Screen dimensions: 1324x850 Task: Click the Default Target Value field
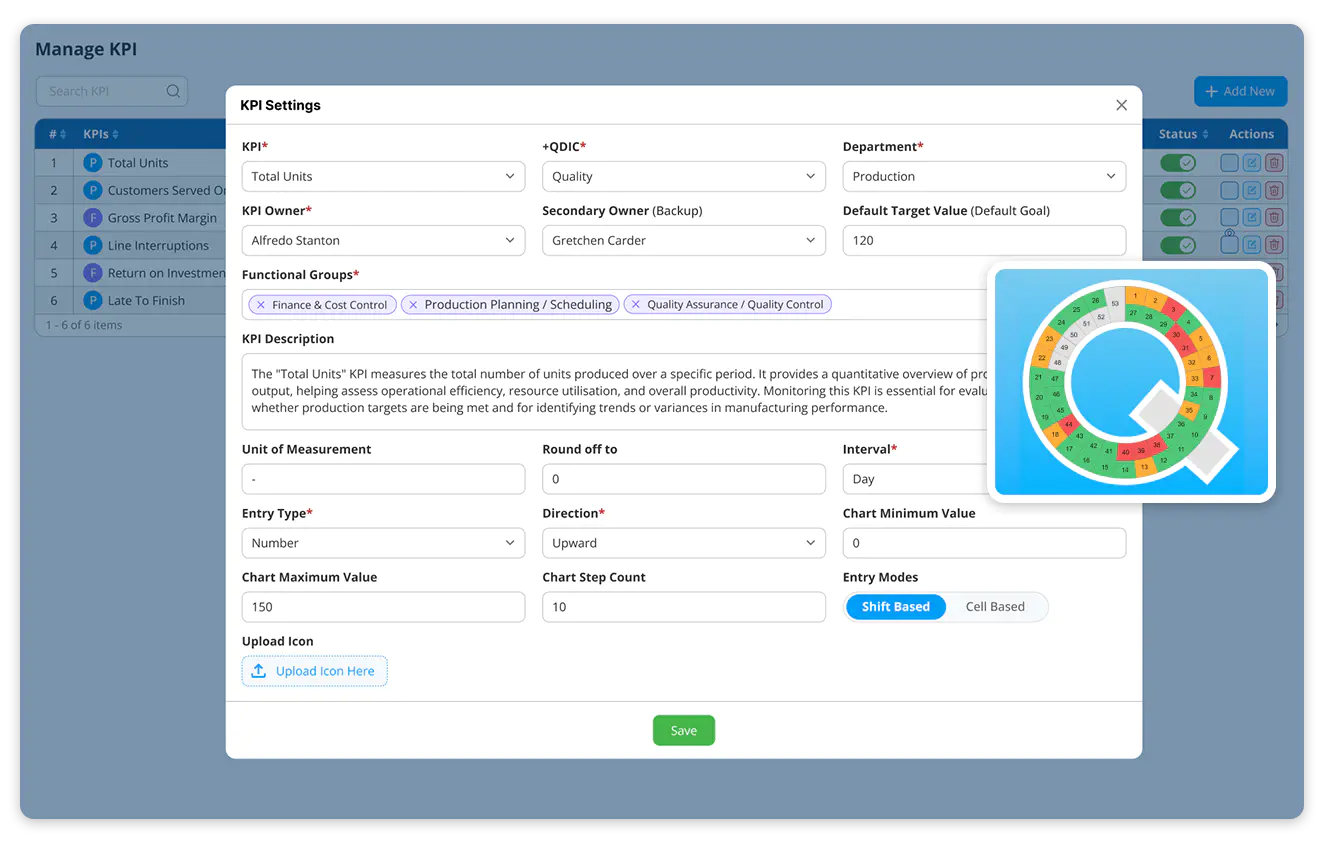coord(984,240)
